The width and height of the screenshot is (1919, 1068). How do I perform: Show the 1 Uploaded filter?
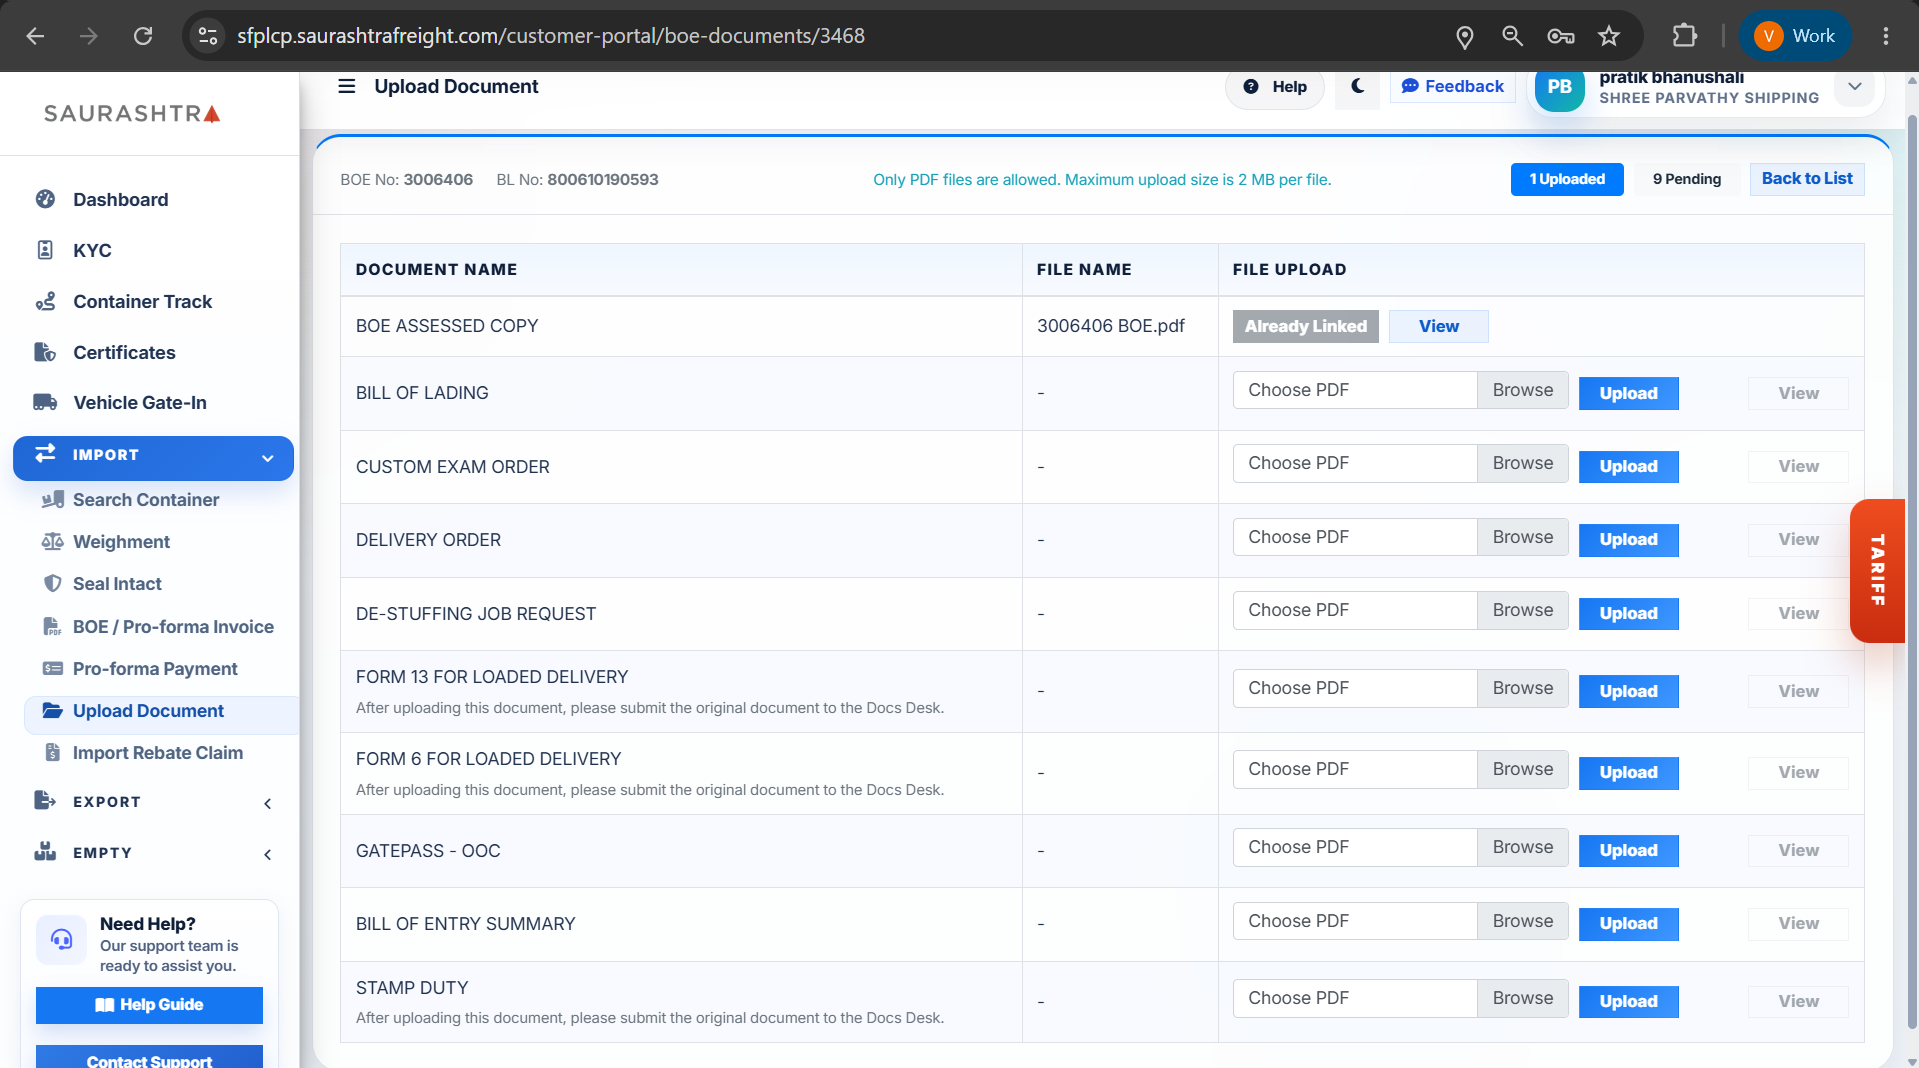click(1567, 179)
